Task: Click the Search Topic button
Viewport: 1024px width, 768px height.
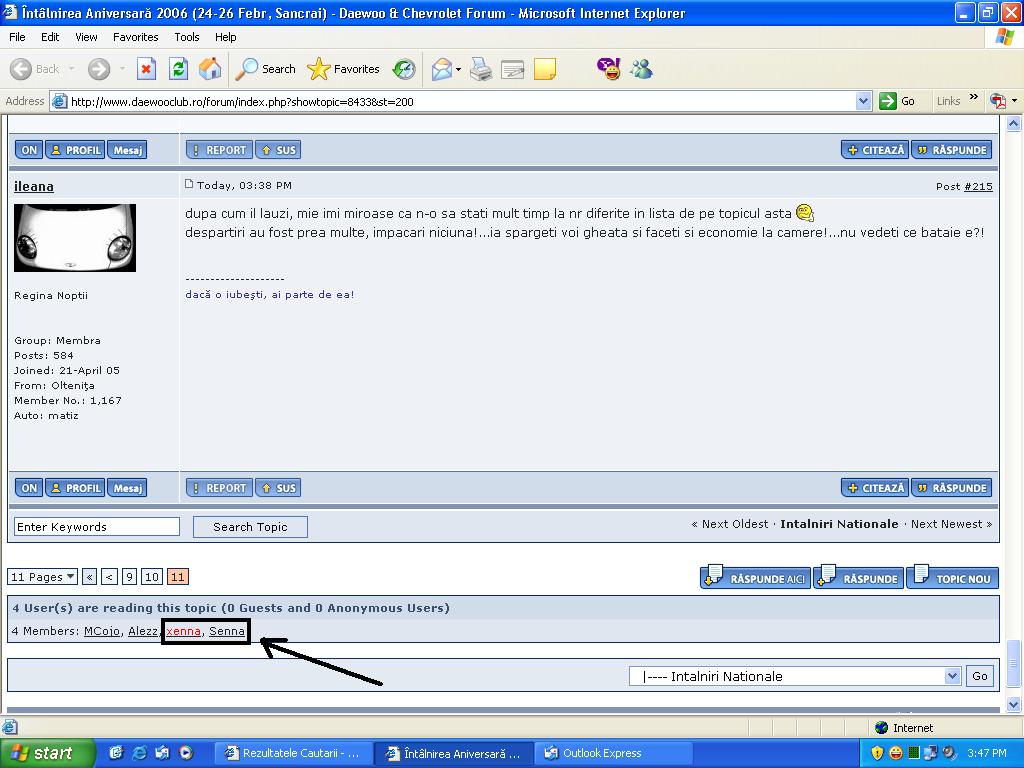Action: (250, 527)
